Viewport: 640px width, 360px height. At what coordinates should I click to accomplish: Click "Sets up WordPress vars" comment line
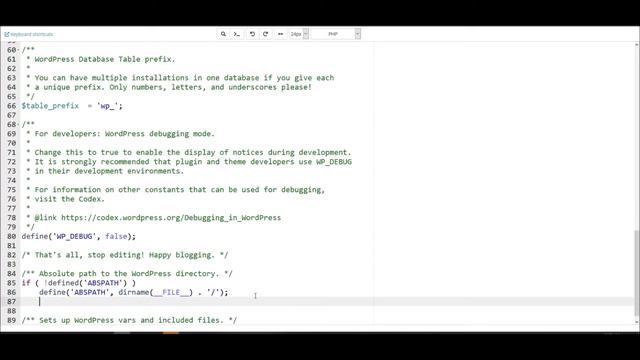129,320
